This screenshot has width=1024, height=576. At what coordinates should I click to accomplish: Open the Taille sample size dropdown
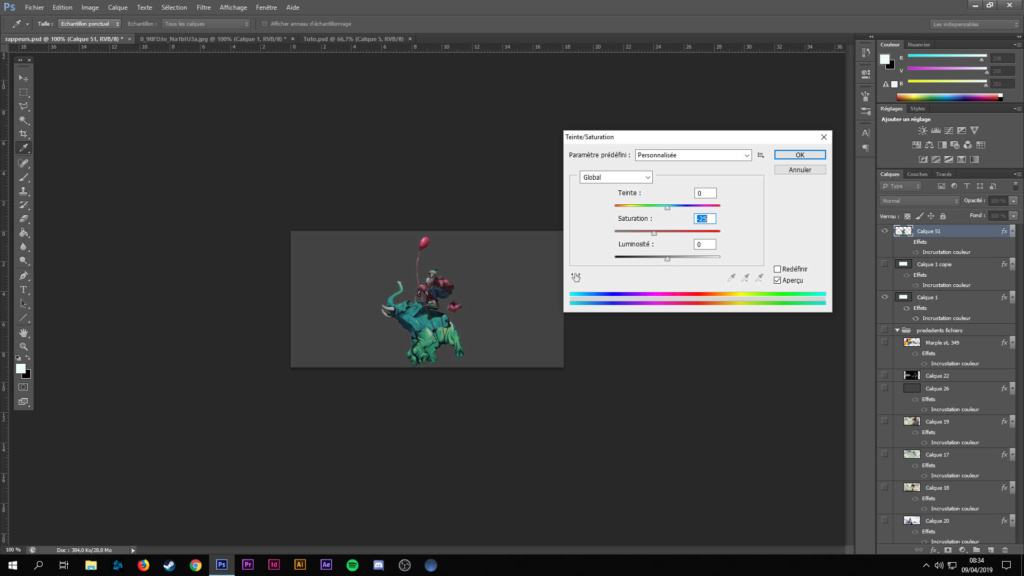tap(89, 24)
